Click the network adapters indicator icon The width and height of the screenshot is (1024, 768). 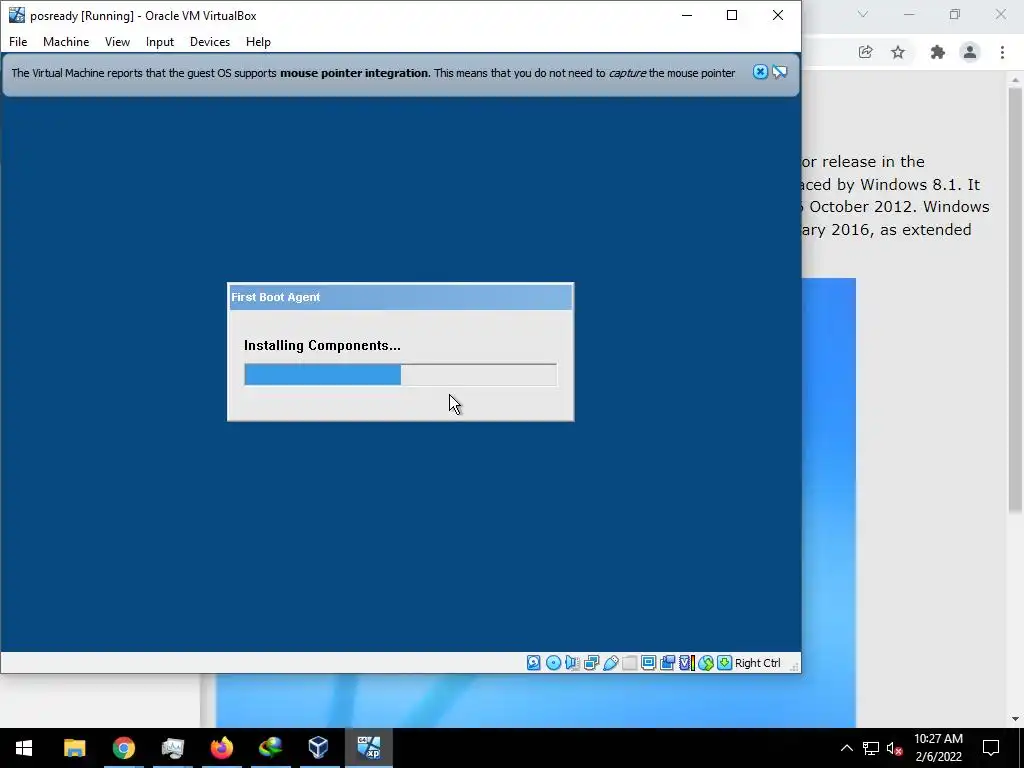tap(592, 663)
